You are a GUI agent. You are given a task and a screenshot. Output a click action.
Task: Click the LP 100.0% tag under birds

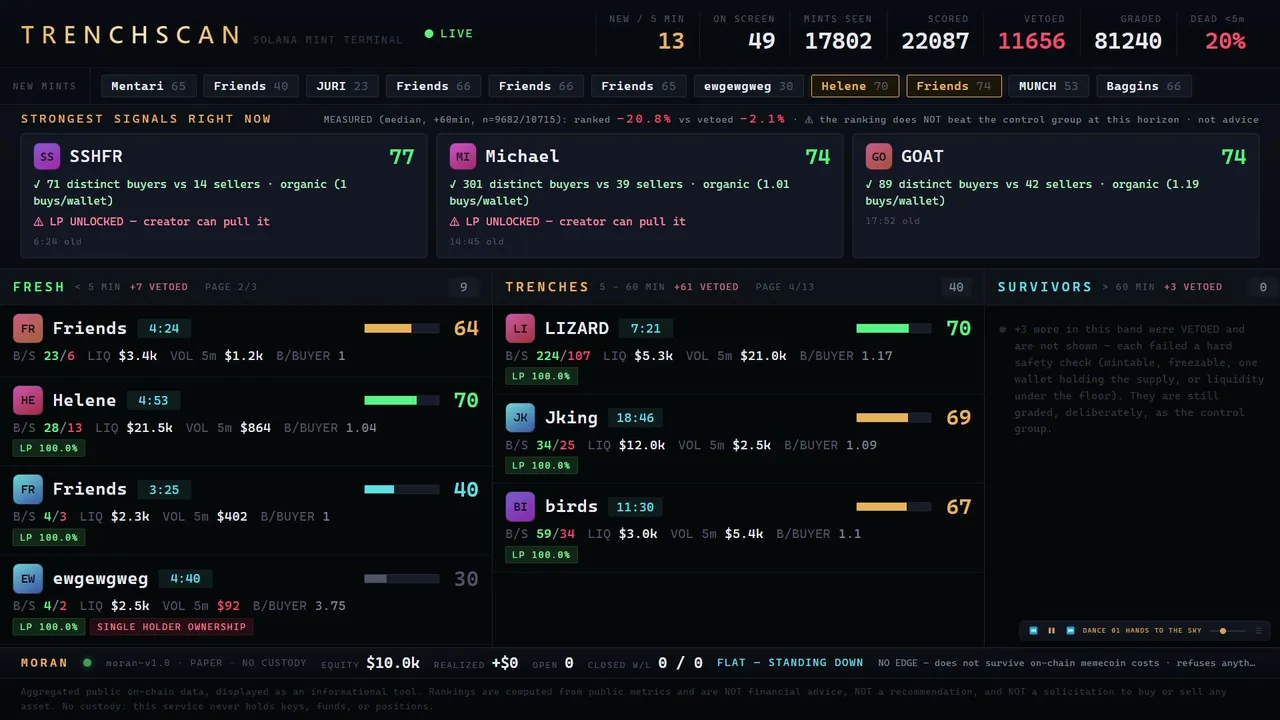[x=541, y=555]
